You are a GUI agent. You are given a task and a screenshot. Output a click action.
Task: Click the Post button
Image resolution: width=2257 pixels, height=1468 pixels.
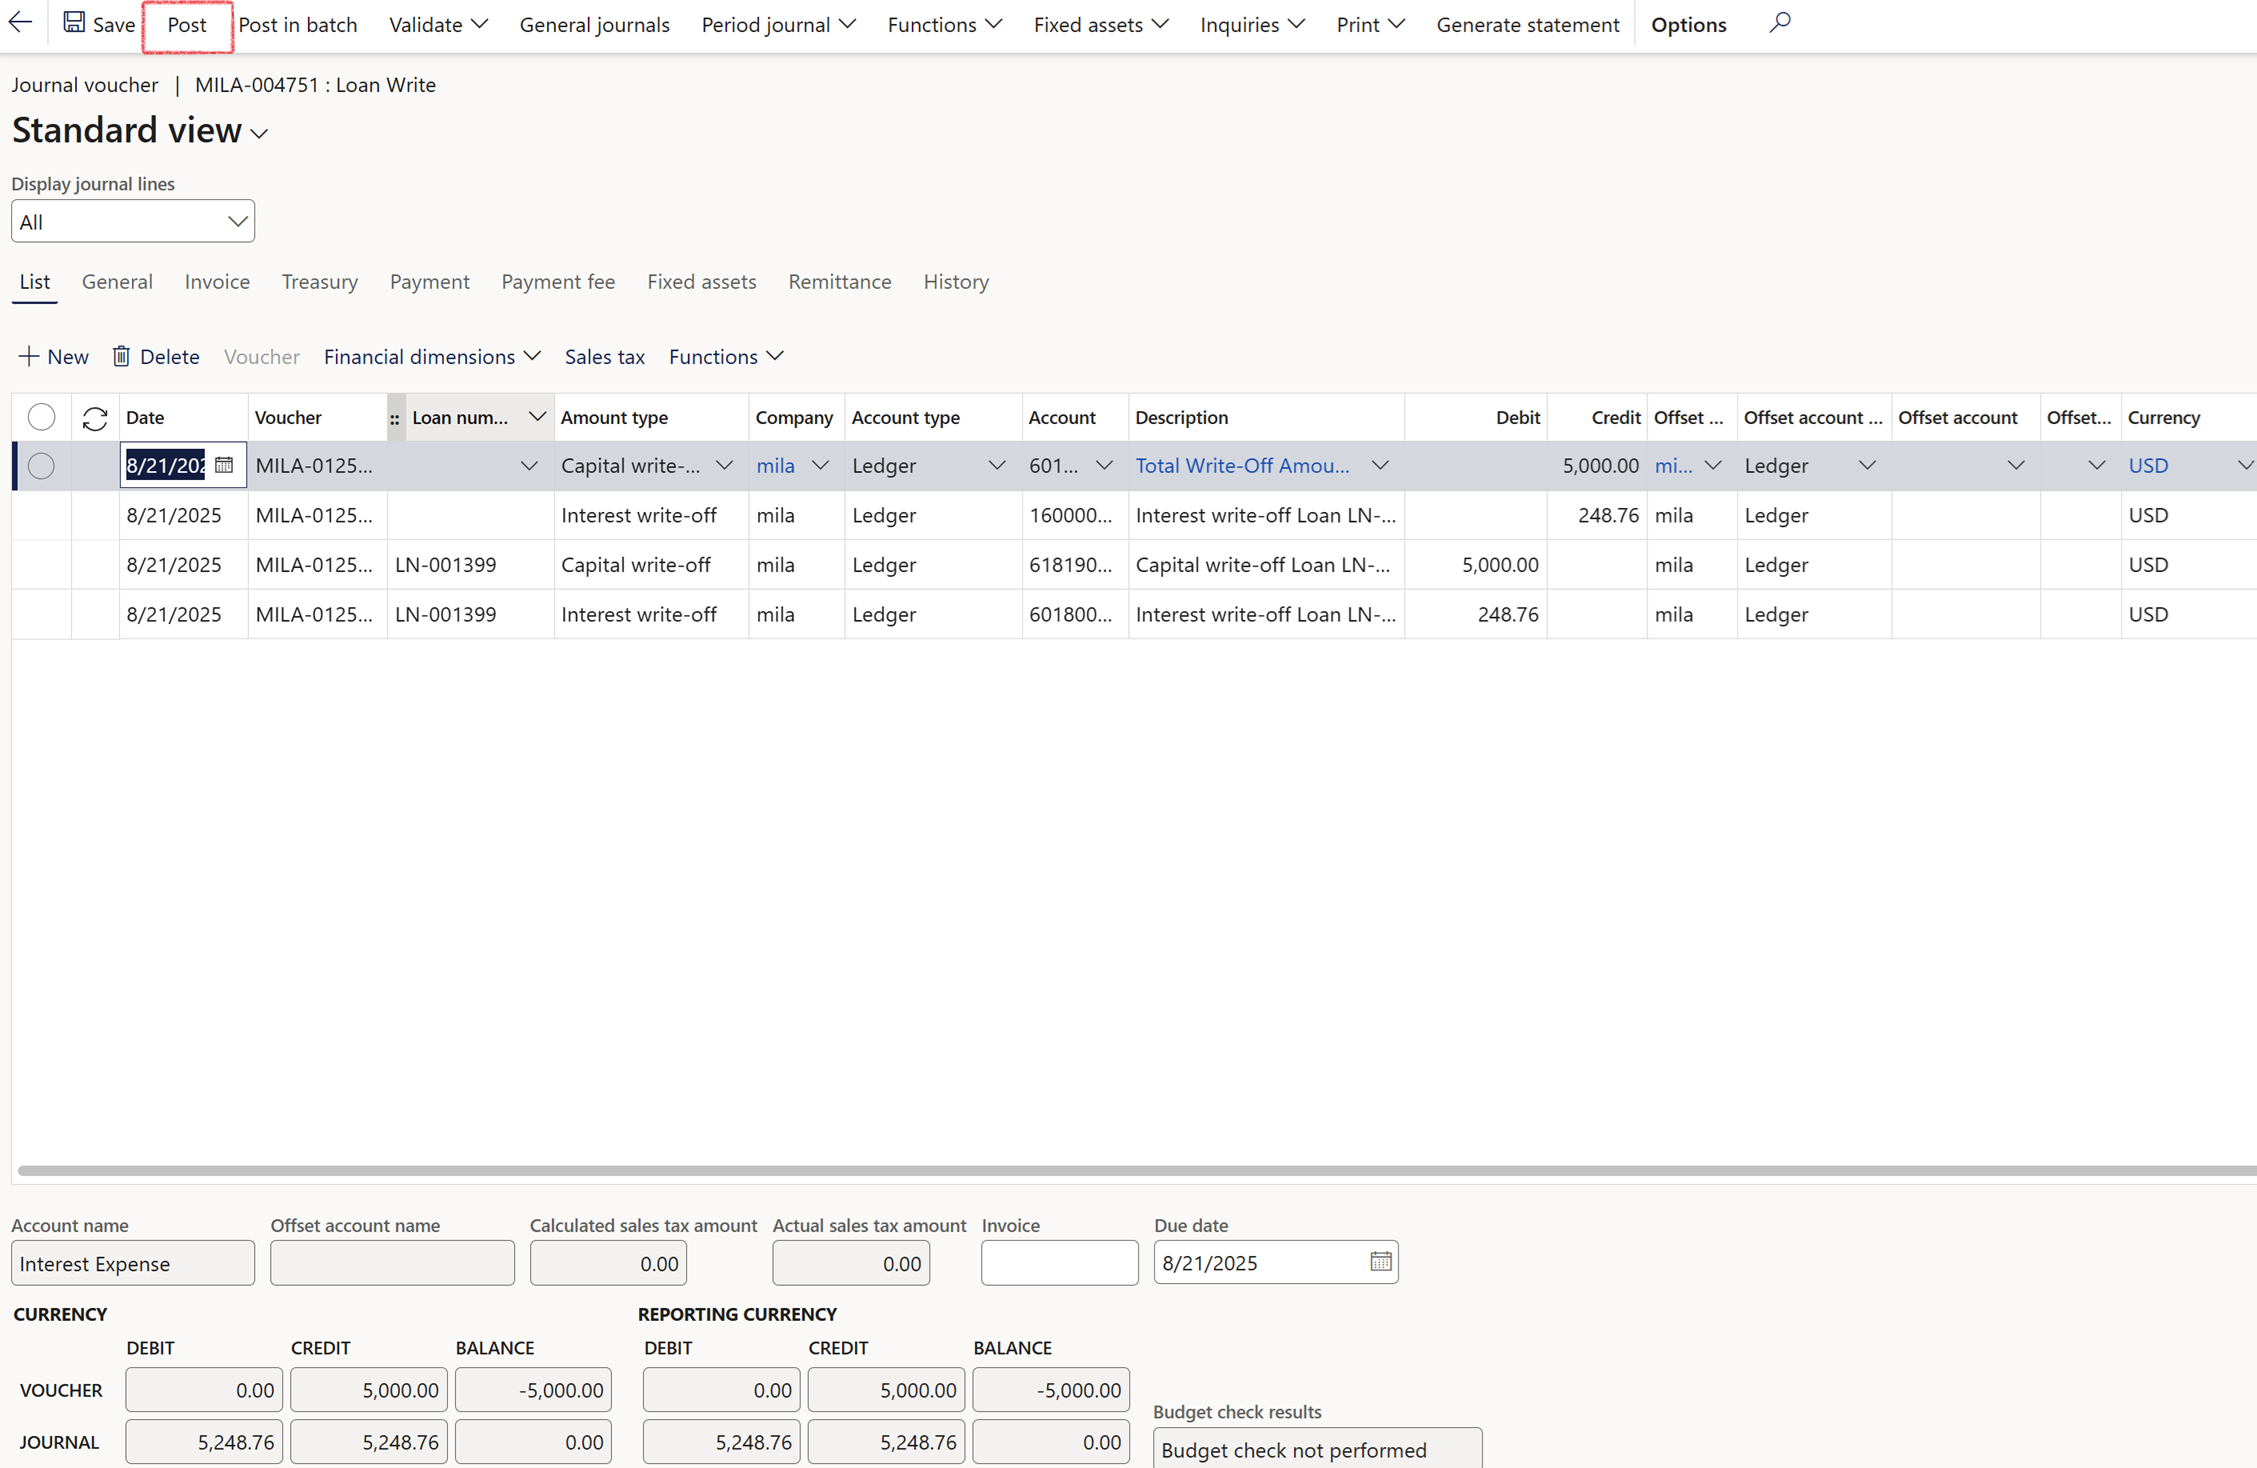click(187, 24)
